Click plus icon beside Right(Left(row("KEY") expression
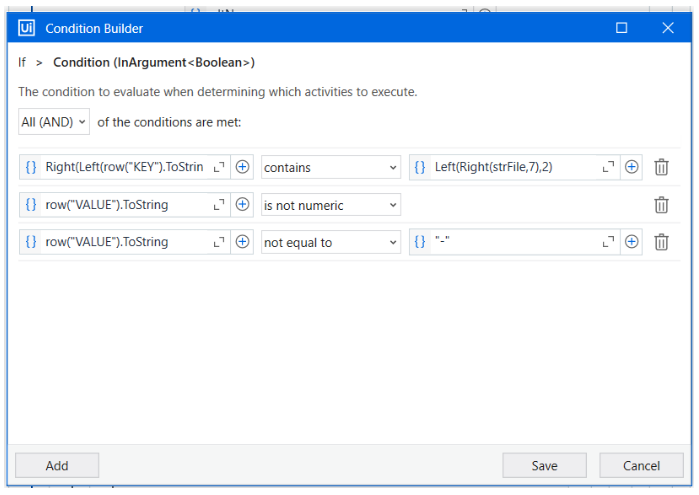The image size is (699, 495). click(x=242, y=168)
